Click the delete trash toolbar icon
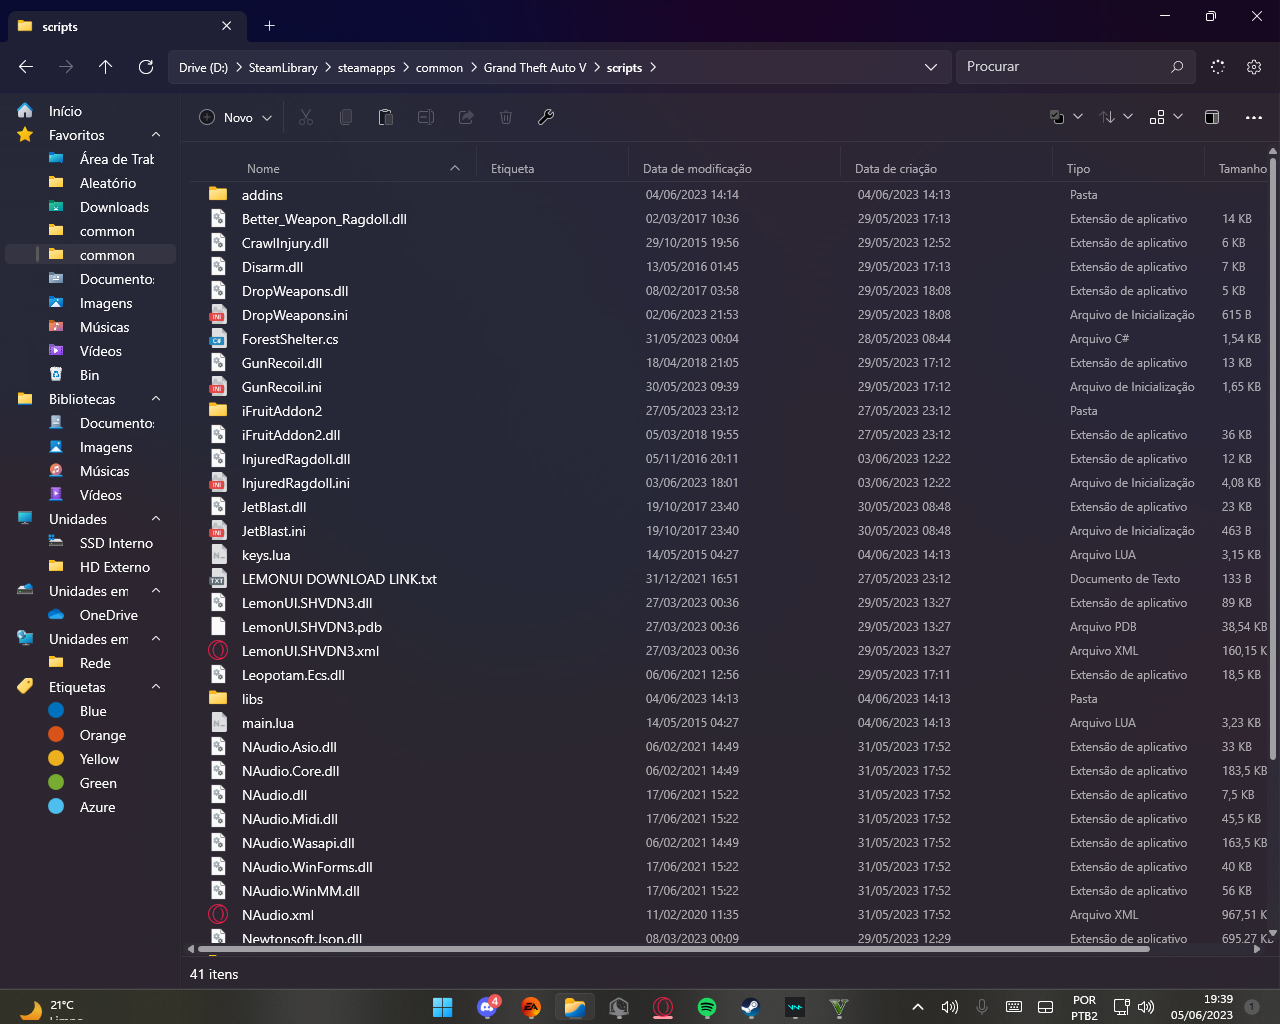Viewport: 1280px width, 1024px height. (506, 117)
